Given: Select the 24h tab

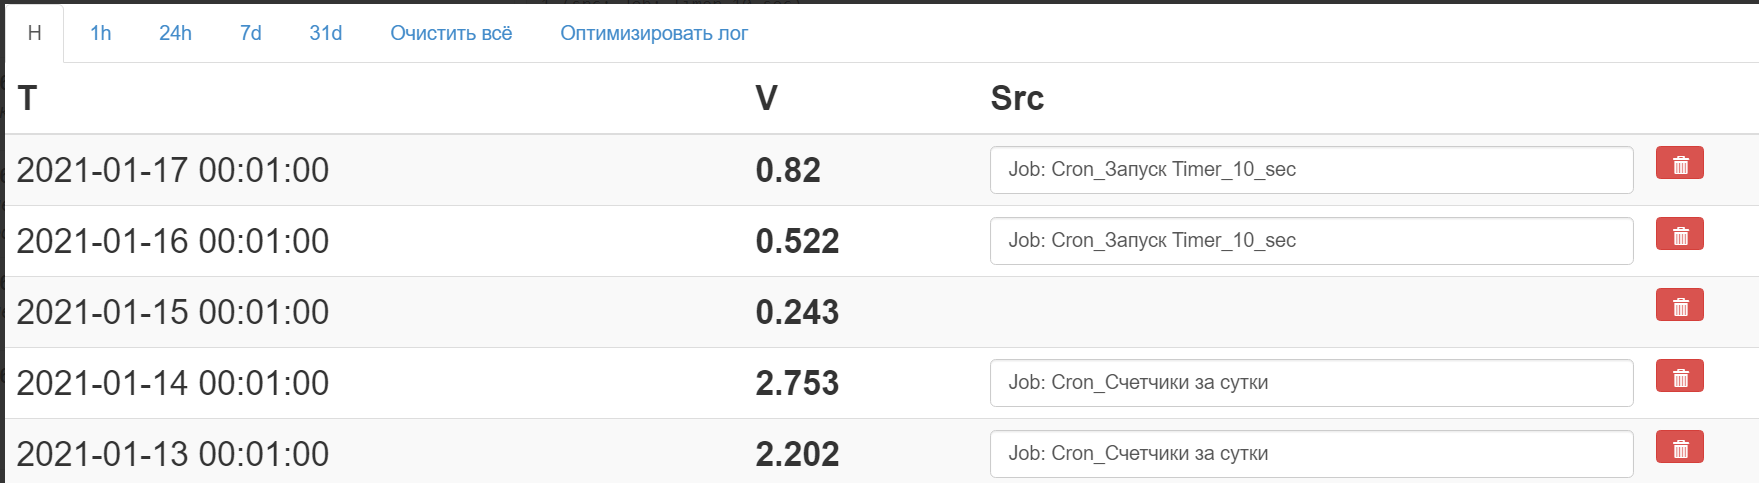Looking at the screenshot, I should pyautogui.click(x=175, y=33).
